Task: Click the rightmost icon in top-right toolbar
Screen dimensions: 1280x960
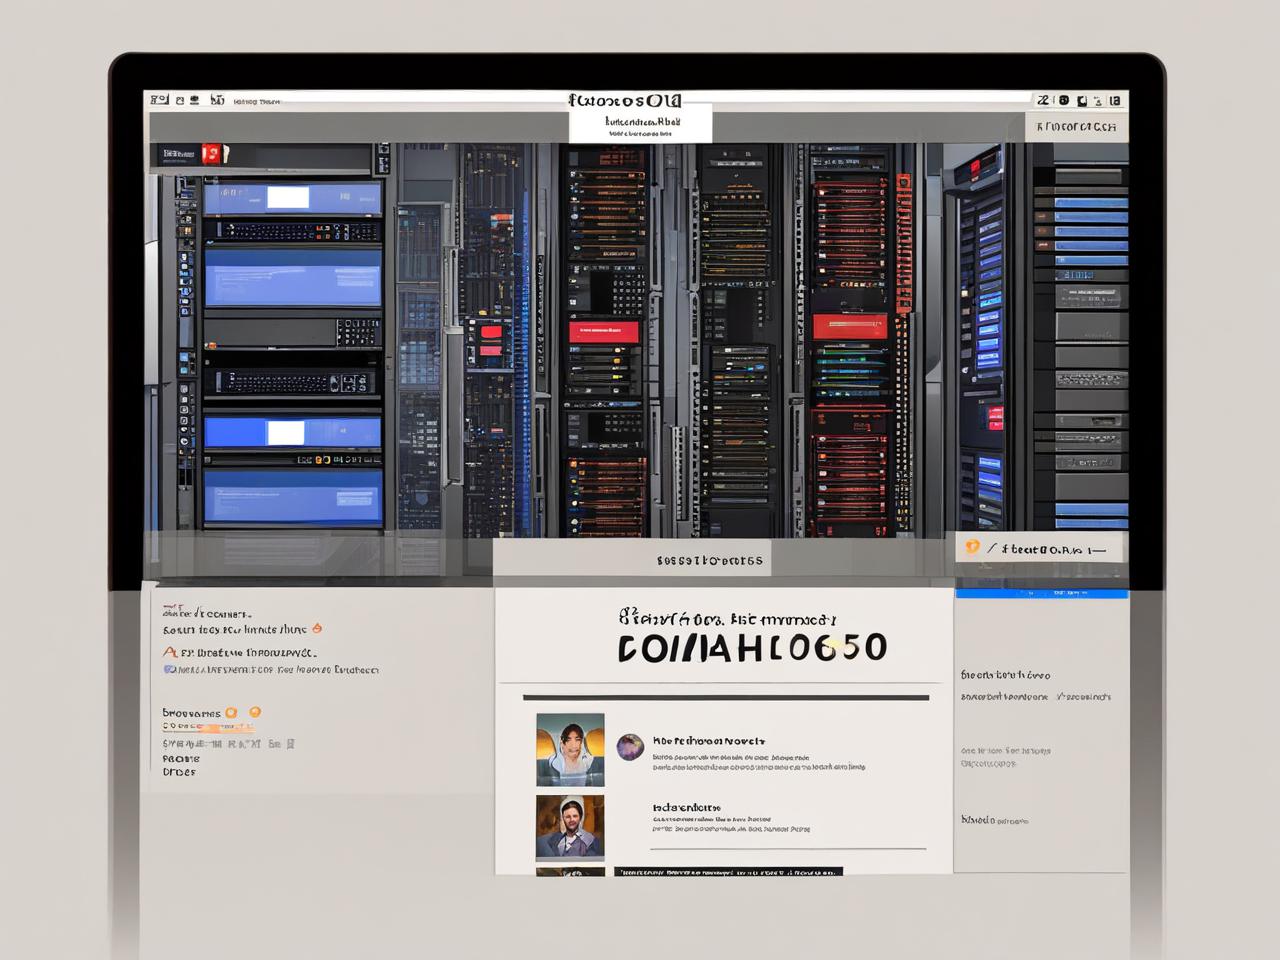Action: (x=1115, y=100)
